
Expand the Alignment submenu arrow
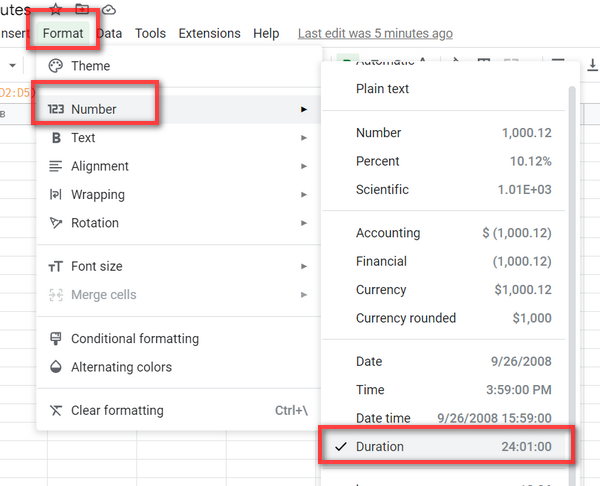[303, 166]
